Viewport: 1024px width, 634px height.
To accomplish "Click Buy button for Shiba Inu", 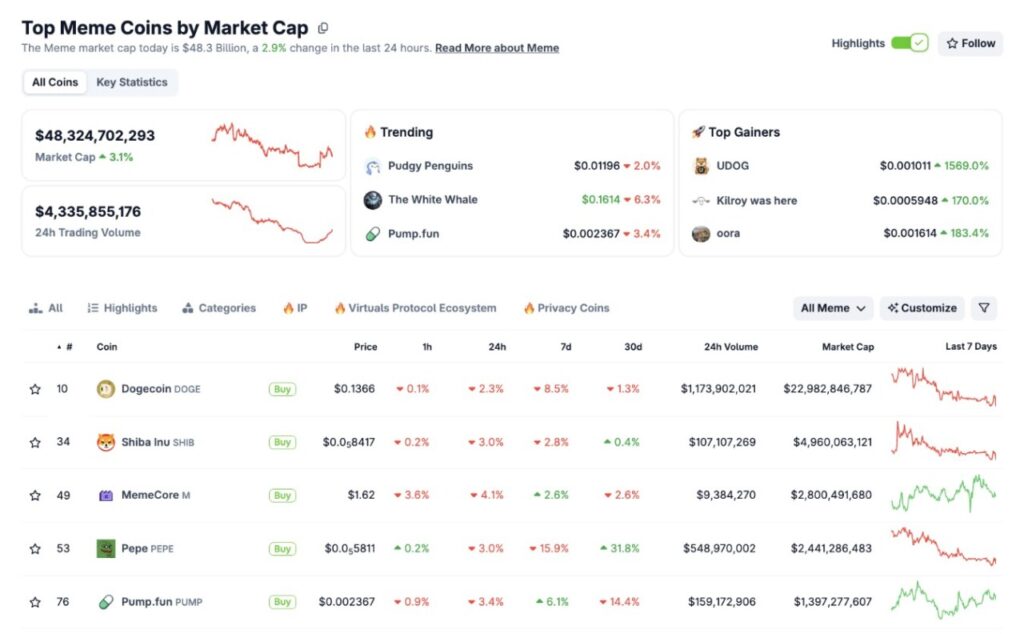I will (x=282, y=442).
